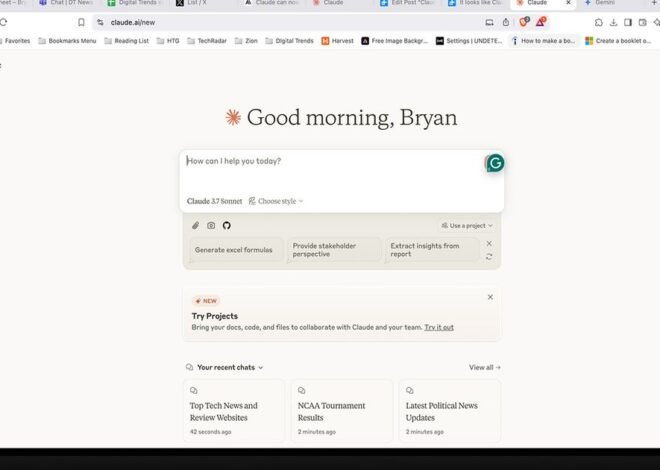Open the NCAA Tournament Results chat

pyautogui.click(x=342, y=411)
